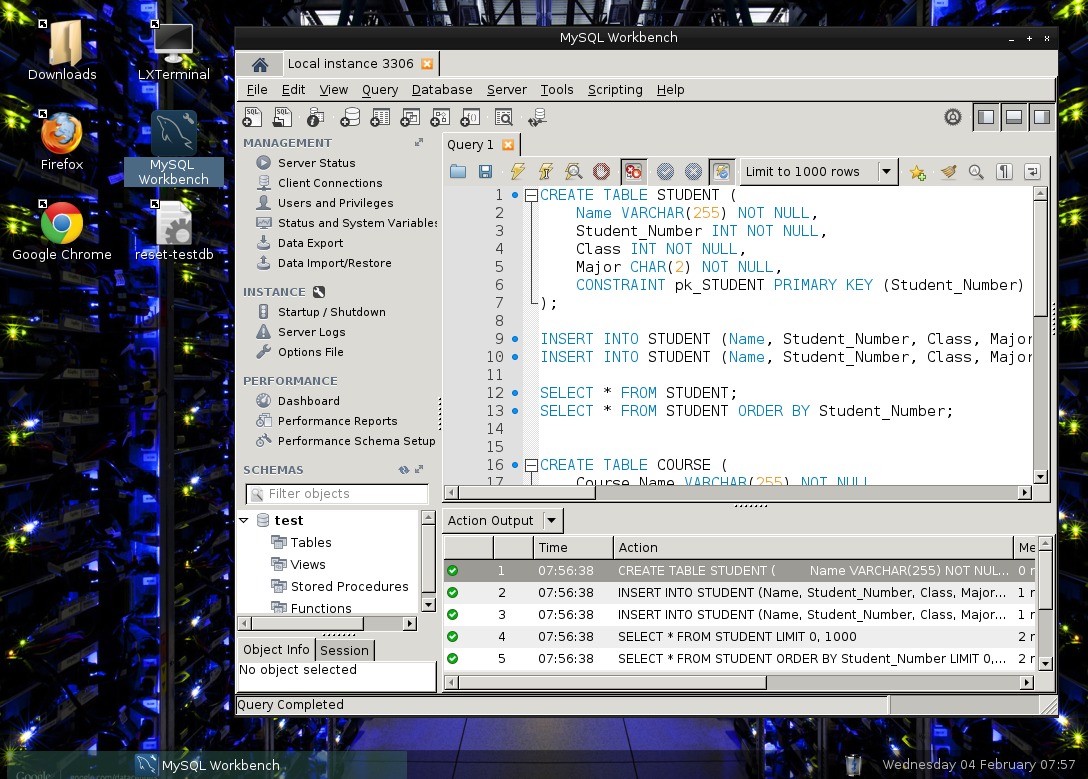Viewport: 1088px width, 779px height.
Task: Save snippet with star icon
Action: click(x=917, y=172)
